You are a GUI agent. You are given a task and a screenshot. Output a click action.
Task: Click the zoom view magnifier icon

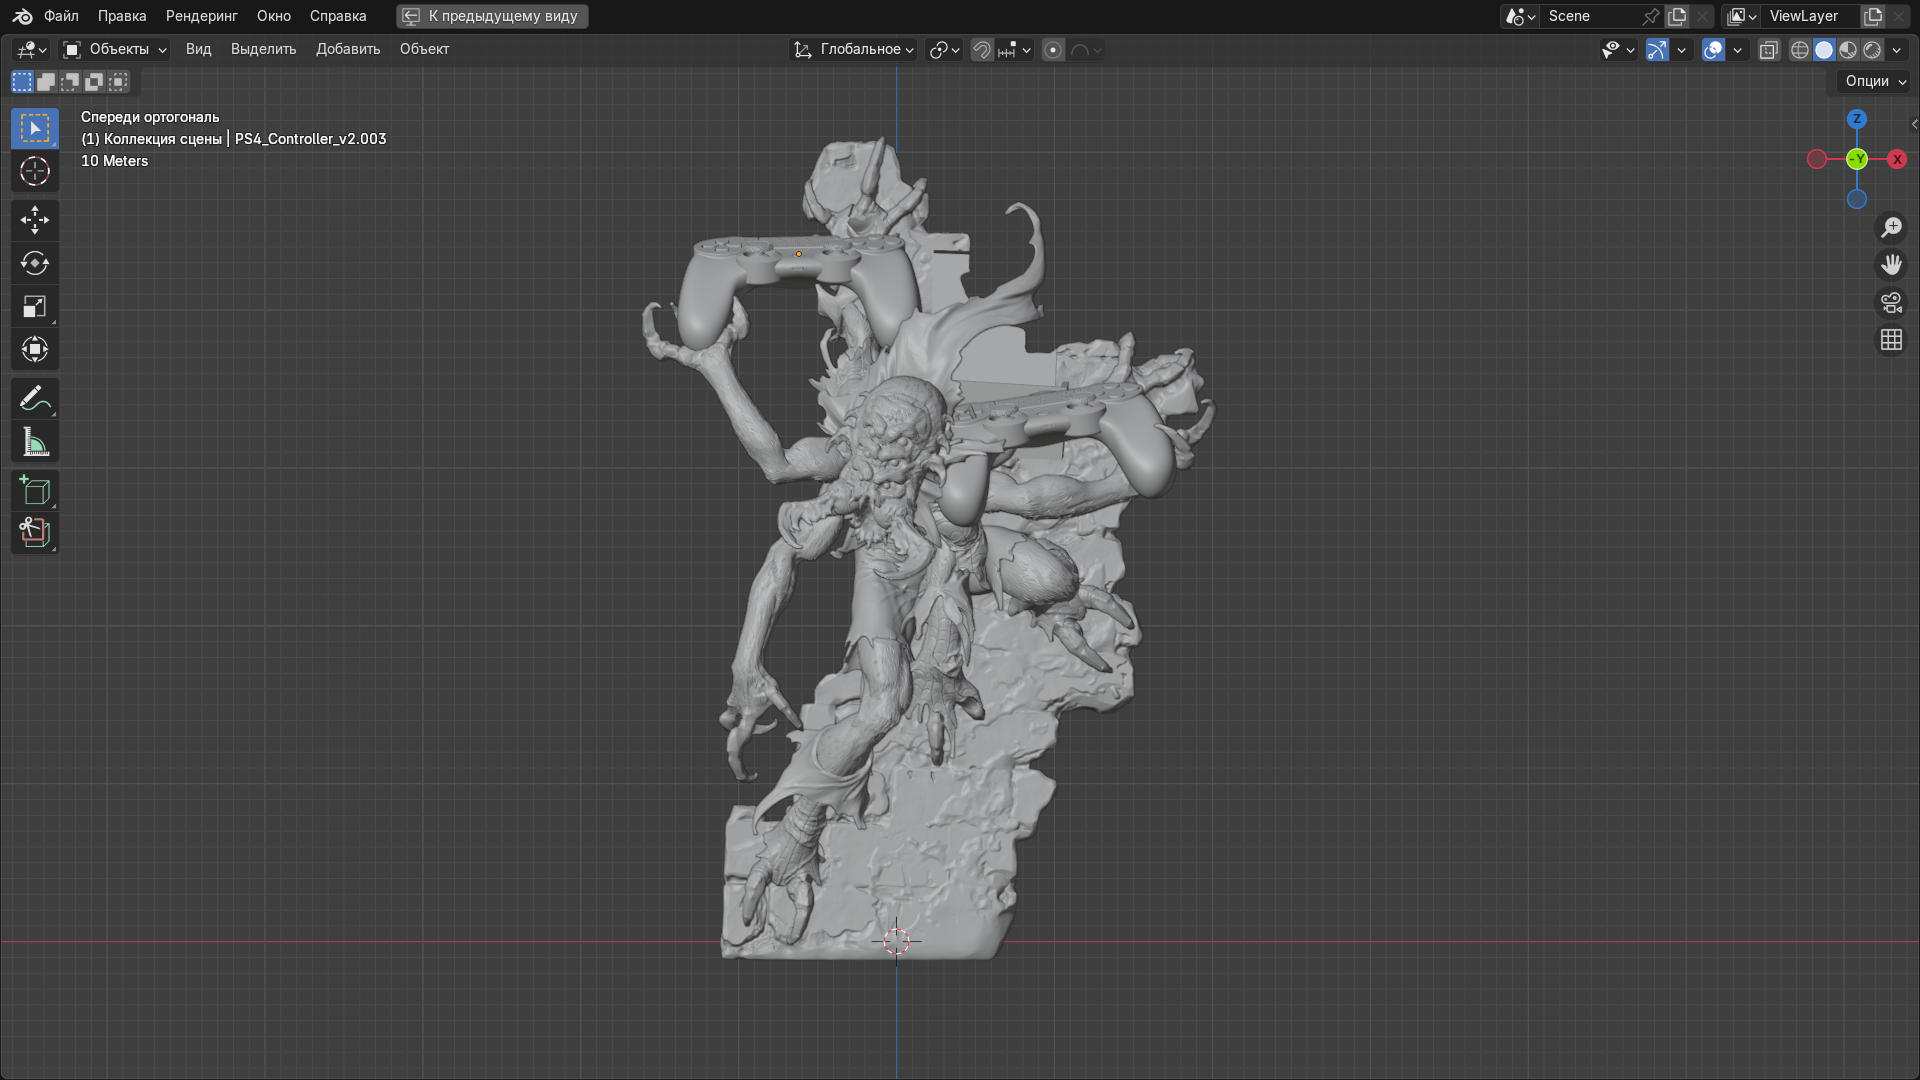(x=1891, y=227)
